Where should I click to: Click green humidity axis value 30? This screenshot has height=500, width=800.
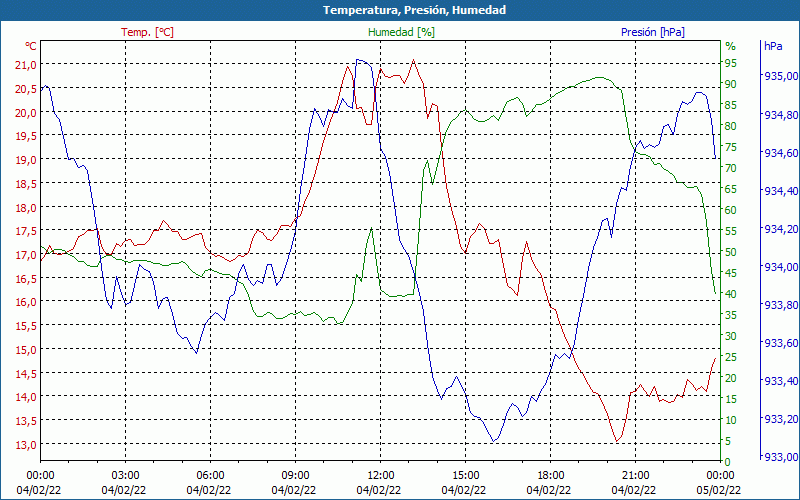pos(731,336)
